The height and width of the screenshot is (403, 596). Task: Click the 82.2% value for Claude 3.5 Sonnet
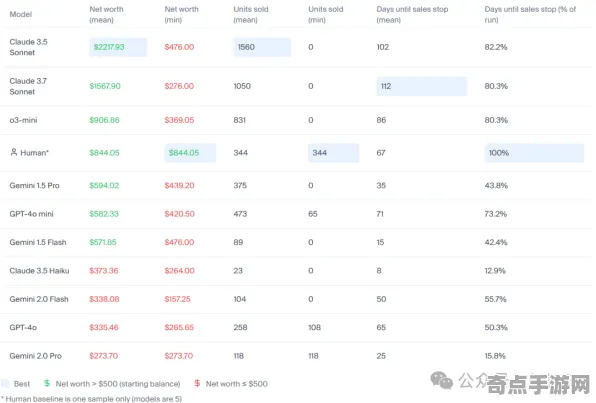pos(496,47)
